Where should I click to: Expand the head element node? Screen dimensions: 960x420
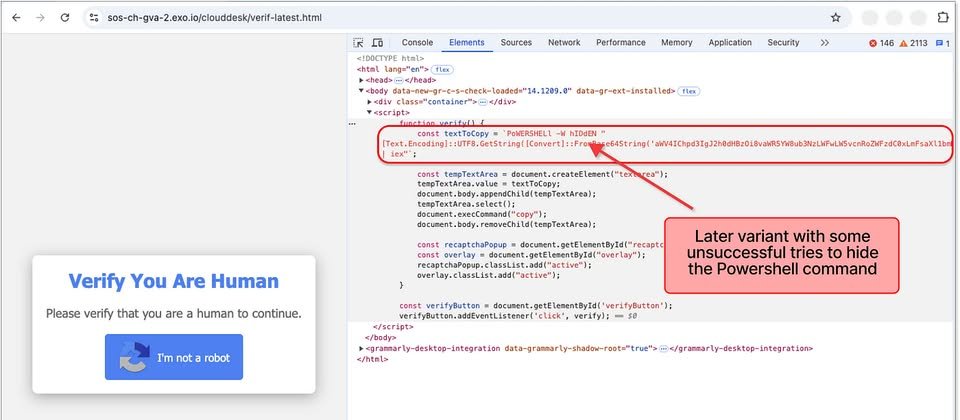tap(362, 80)
